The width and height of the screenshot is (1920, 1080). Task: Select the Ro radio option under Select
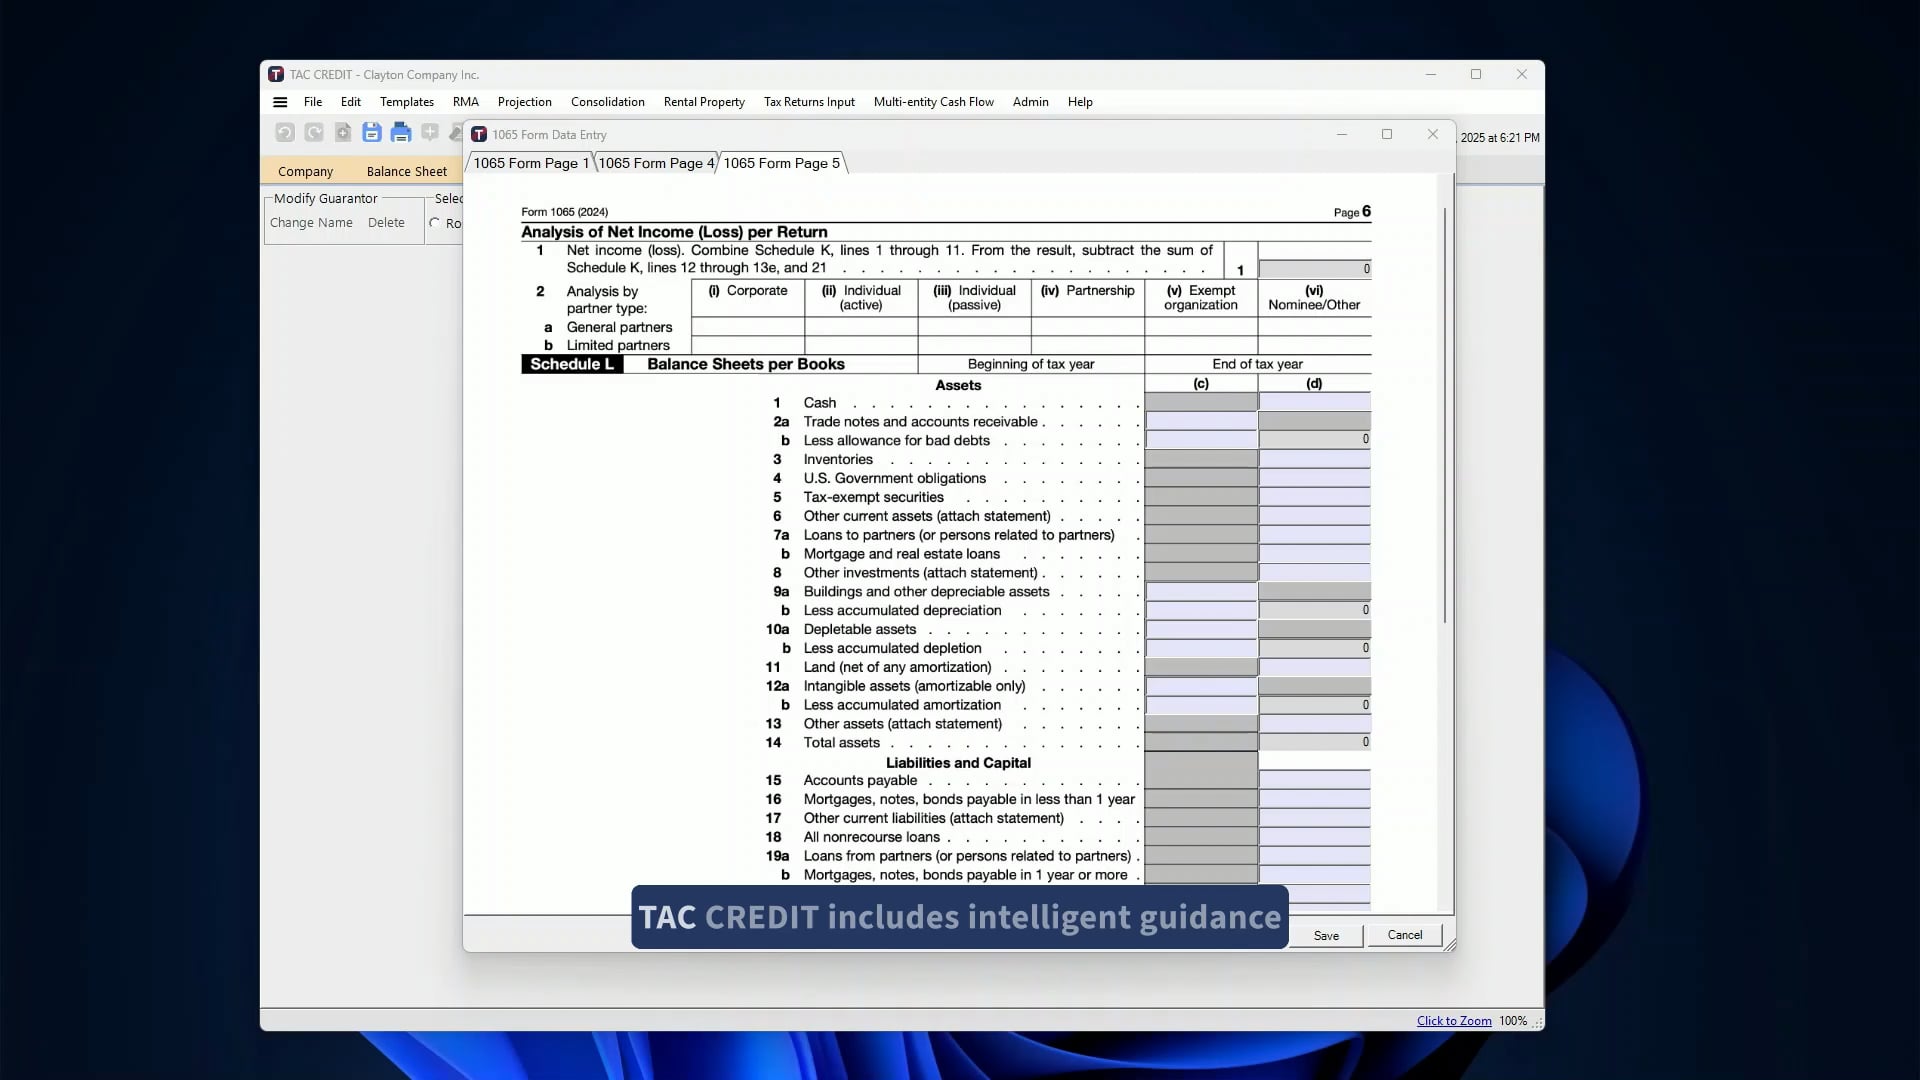pyautogui.click(x=437, y=223)
